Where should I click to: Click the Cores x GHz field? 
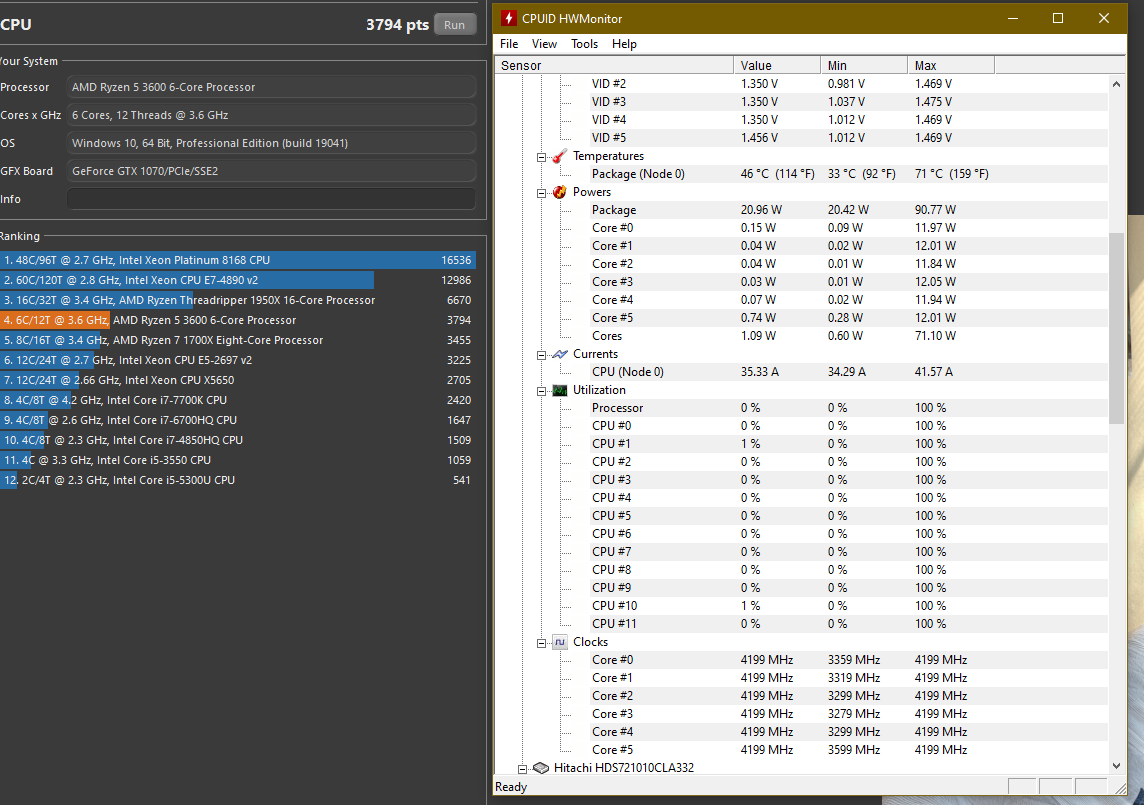click(271, 115)
